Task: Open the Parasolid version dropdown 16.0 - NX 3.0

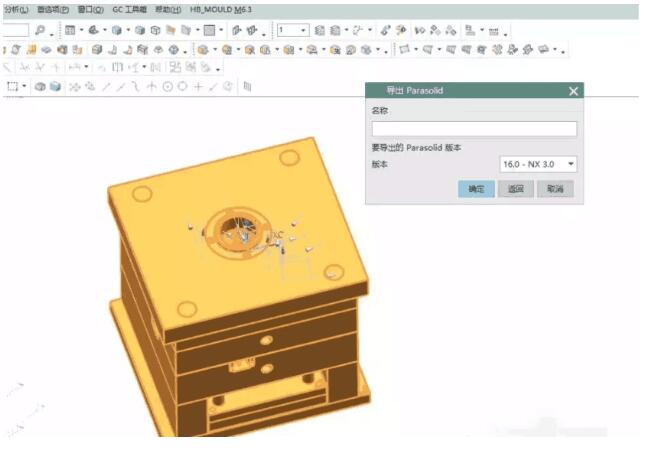Action: 538,164
